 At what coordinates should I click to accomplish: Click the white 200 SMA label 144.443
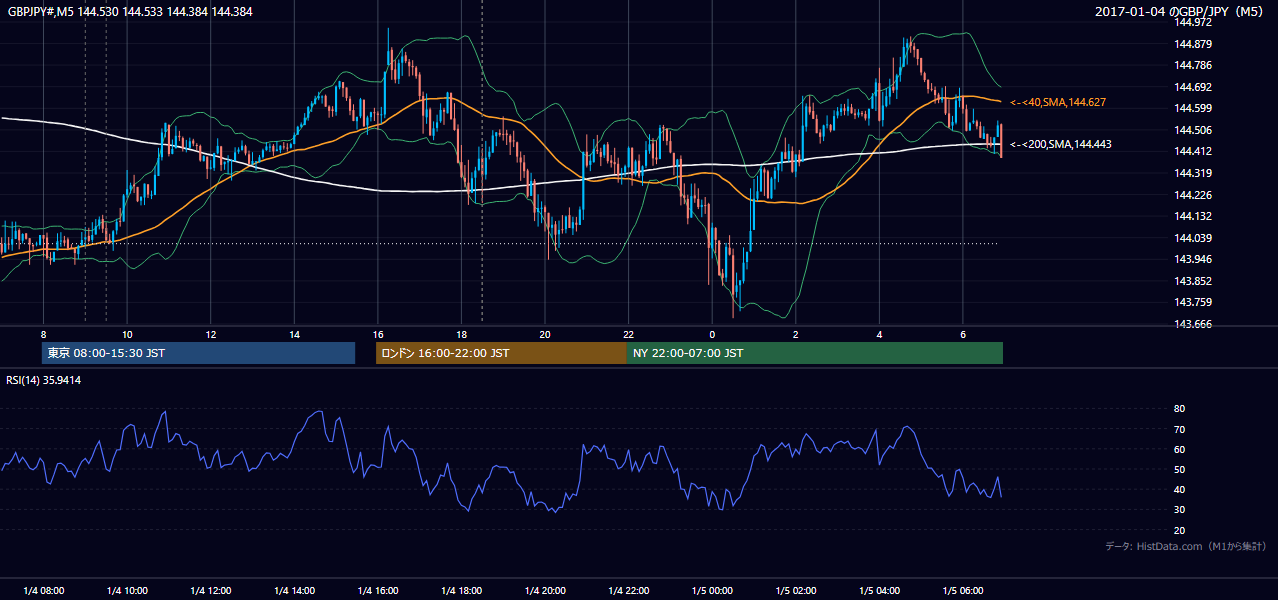[1061, 144]
